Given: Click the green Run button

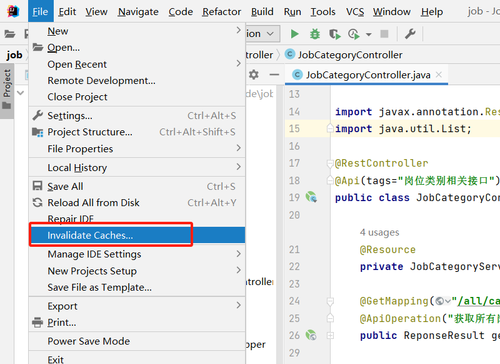Looking at the screenshot, I should coord(294,34).
